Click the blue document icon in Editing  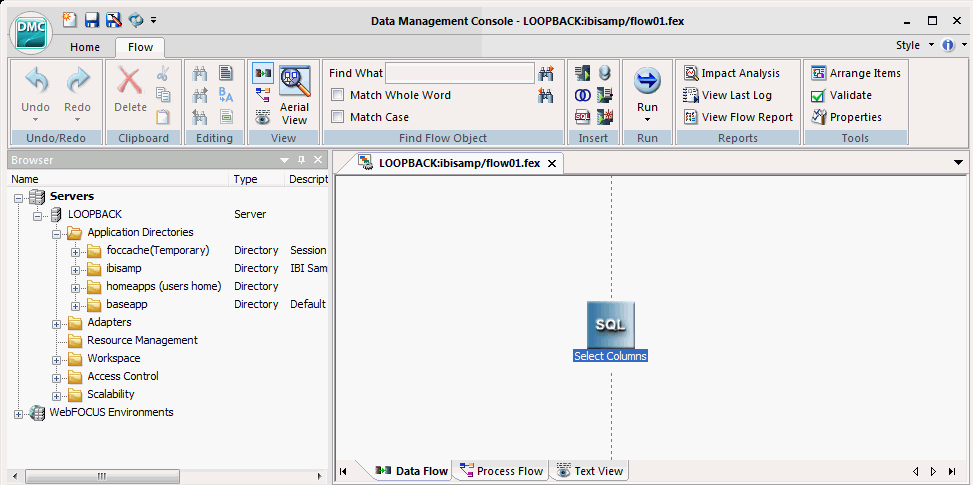[226, 73]
